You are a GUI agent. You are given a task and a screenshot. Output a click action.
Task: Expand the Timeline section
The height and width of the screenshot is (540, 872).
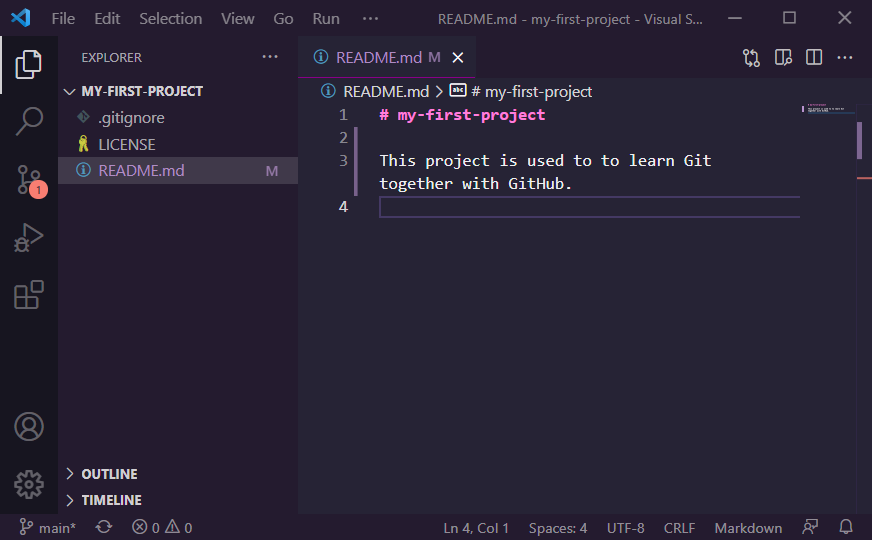111,500
